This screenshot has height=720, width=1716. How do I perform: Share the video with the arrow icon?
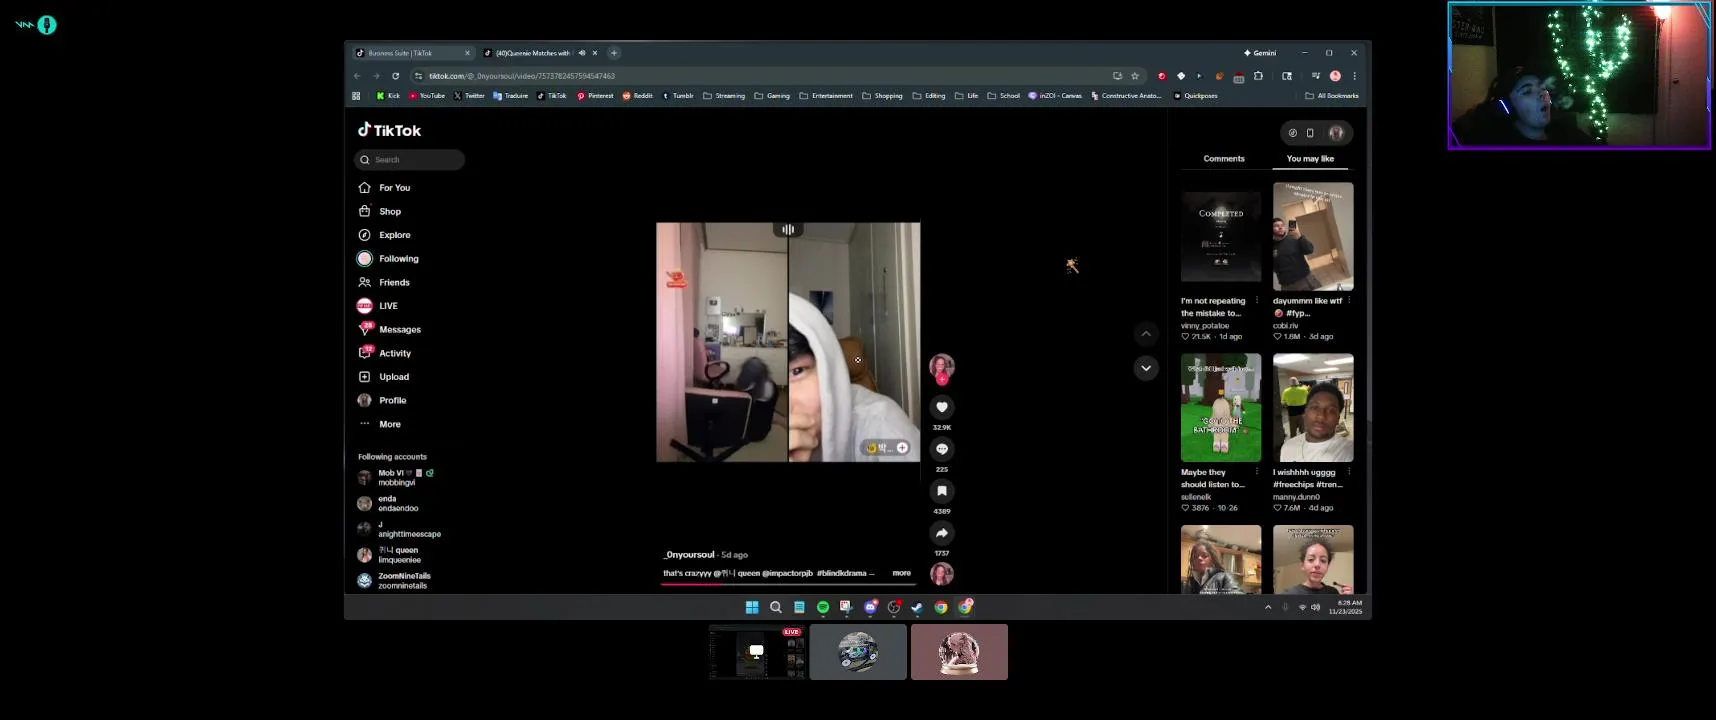click(x=942, y=533)
